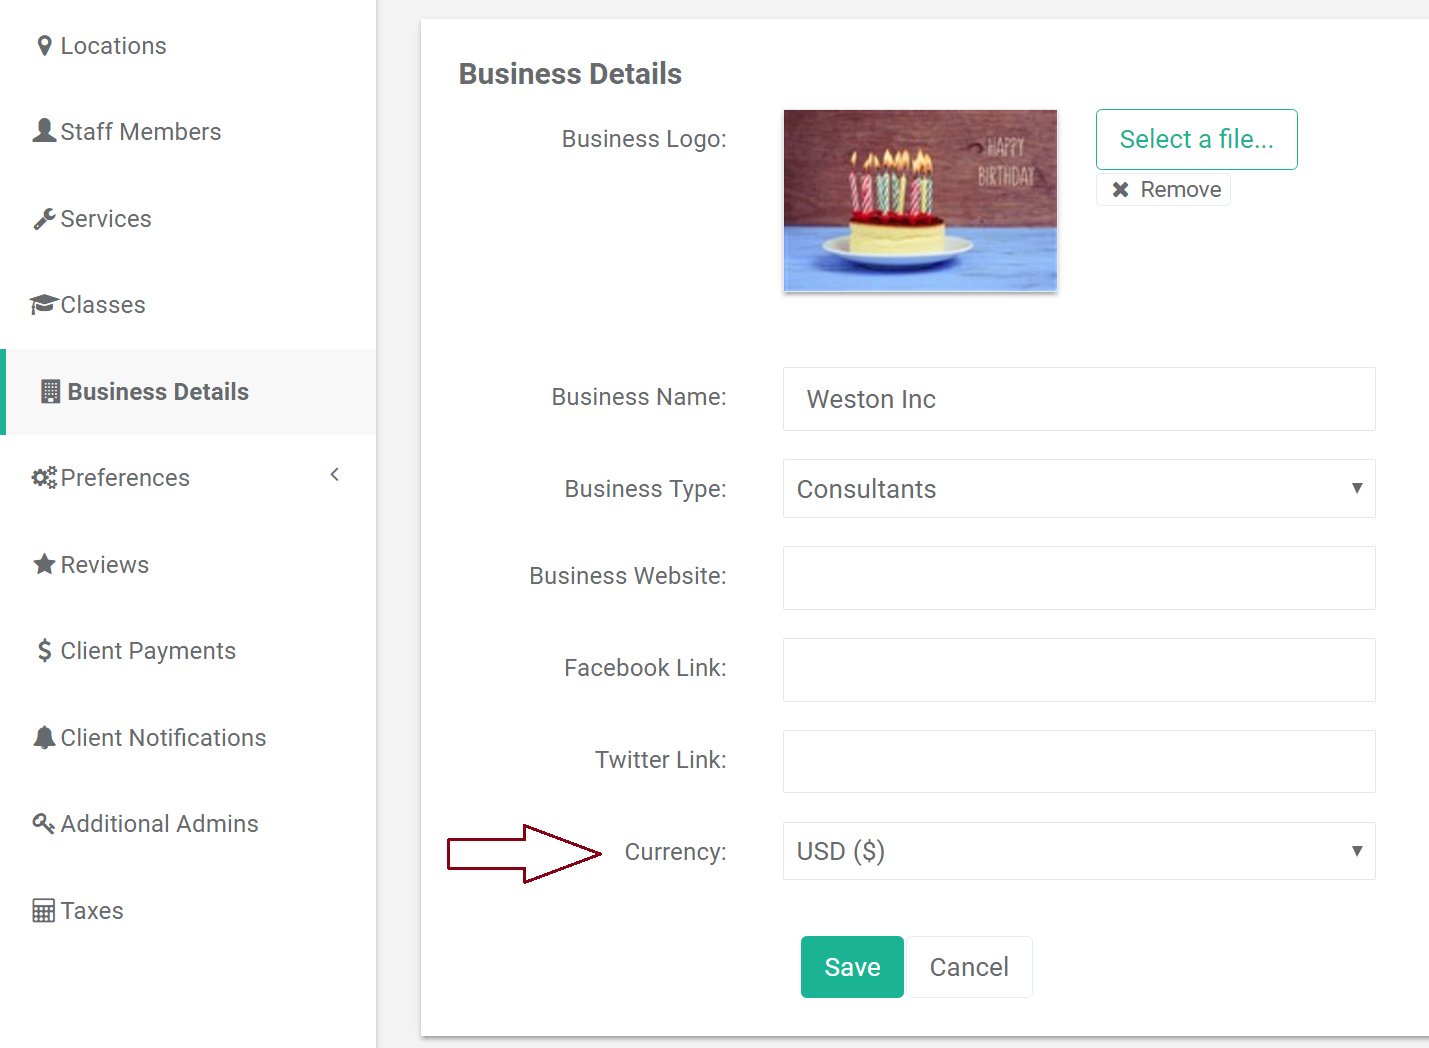Click the Additional Admins key icon

point(44,824)
